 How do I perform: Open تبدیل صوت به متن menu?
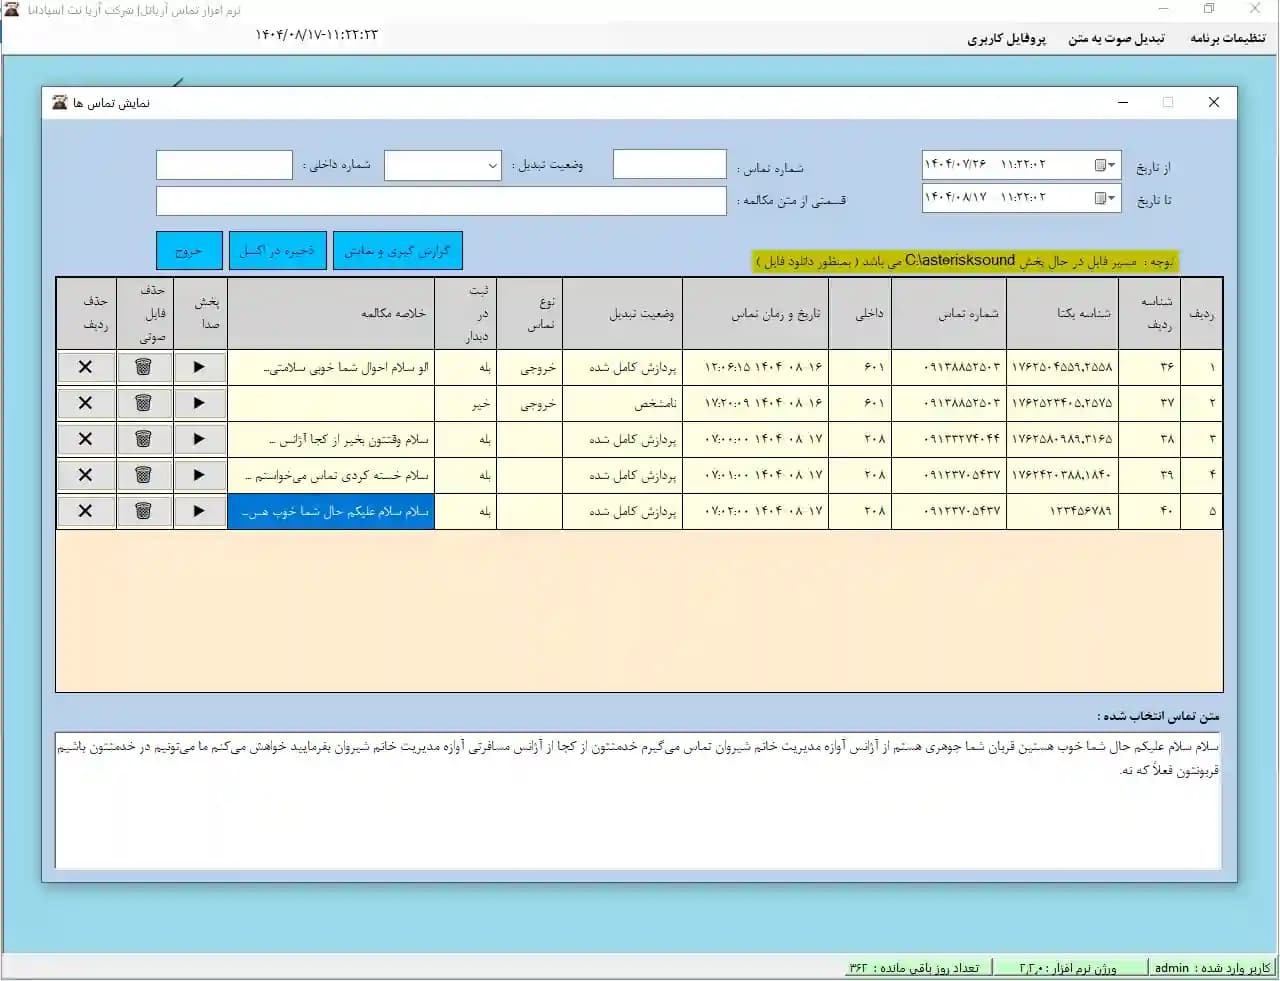tap(1116, 38)
